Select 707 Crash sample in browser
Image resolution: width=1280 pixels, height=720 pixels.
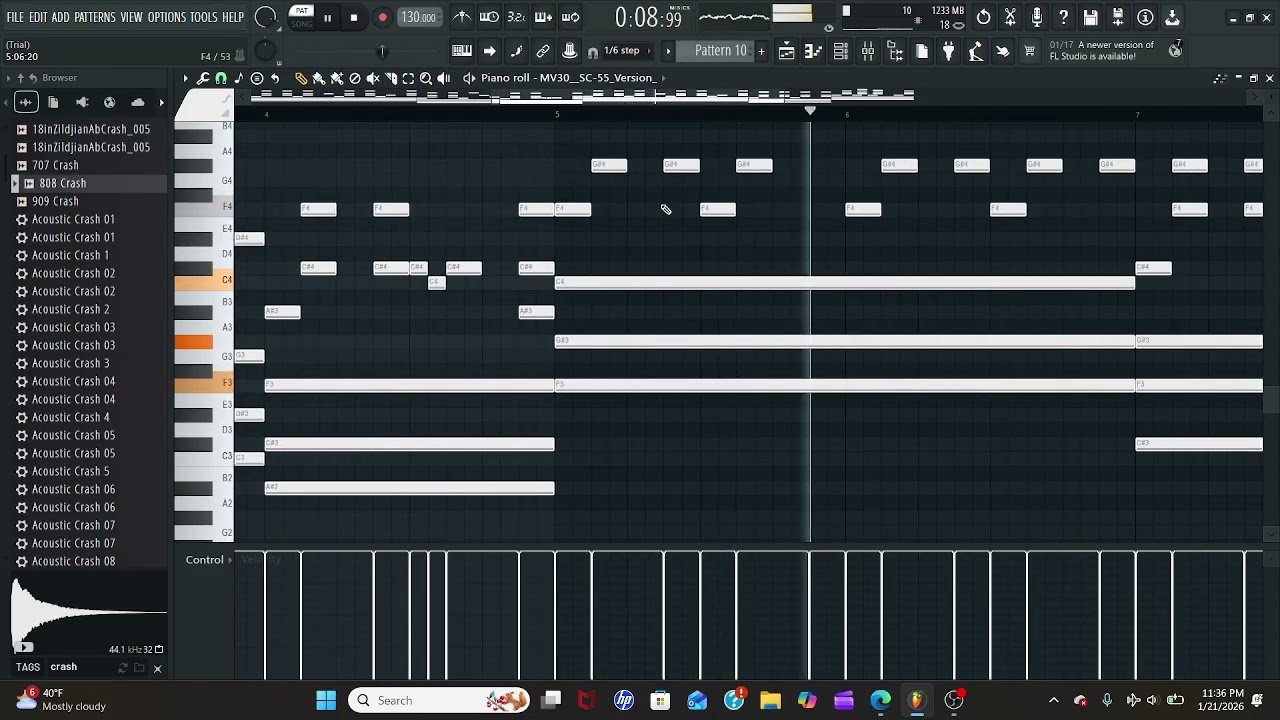(x=55, y=165)
